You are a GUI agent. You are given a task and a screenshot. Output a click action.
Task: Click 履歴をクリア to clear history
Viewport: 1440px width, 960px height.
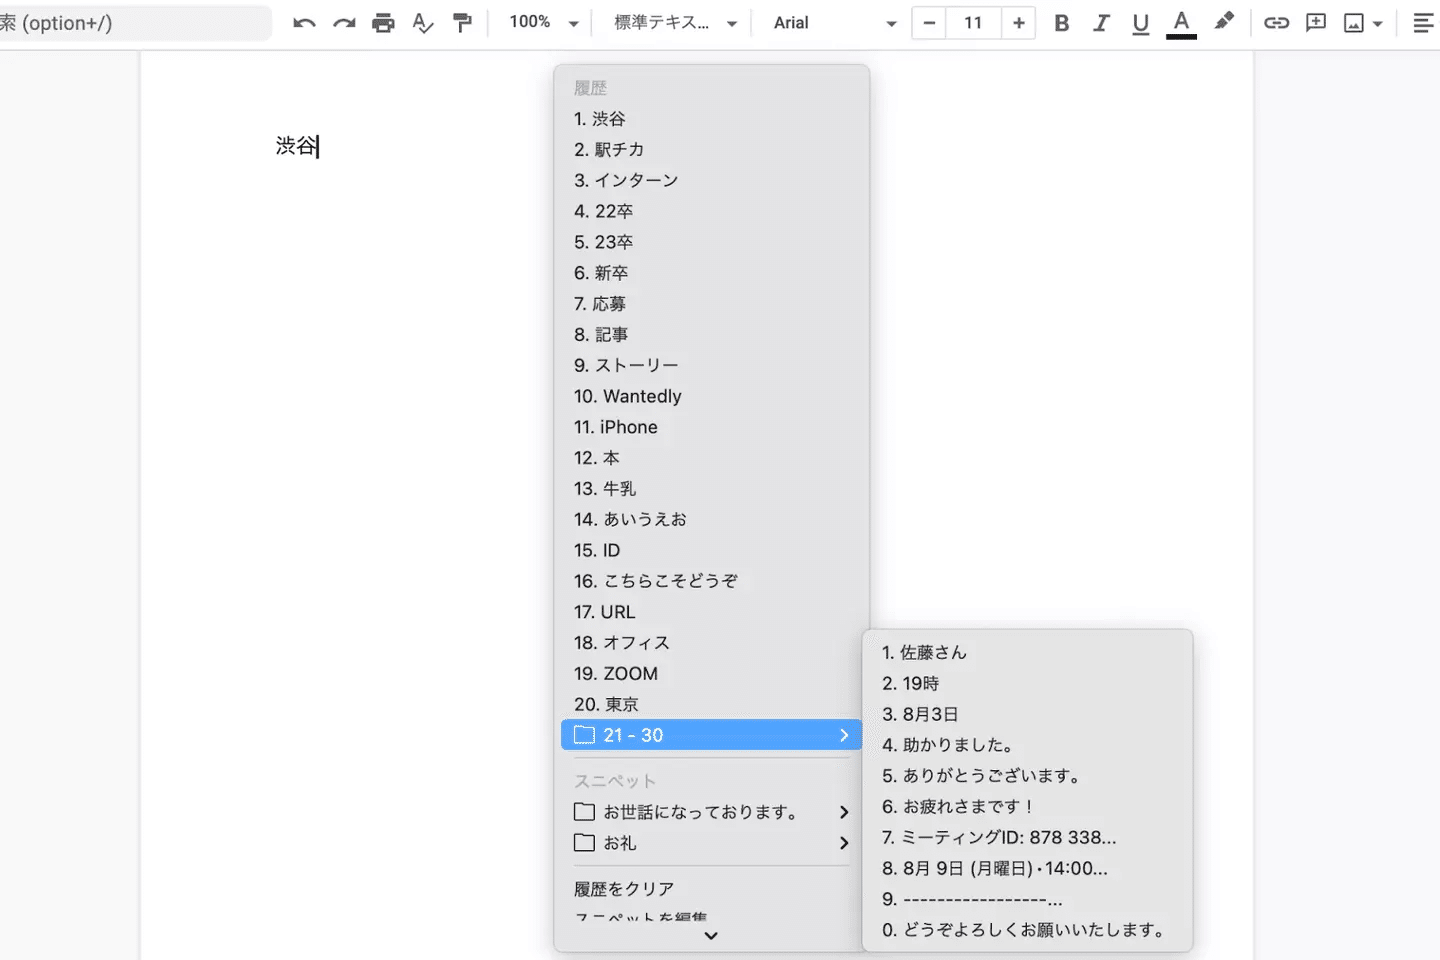click(624, 889)
